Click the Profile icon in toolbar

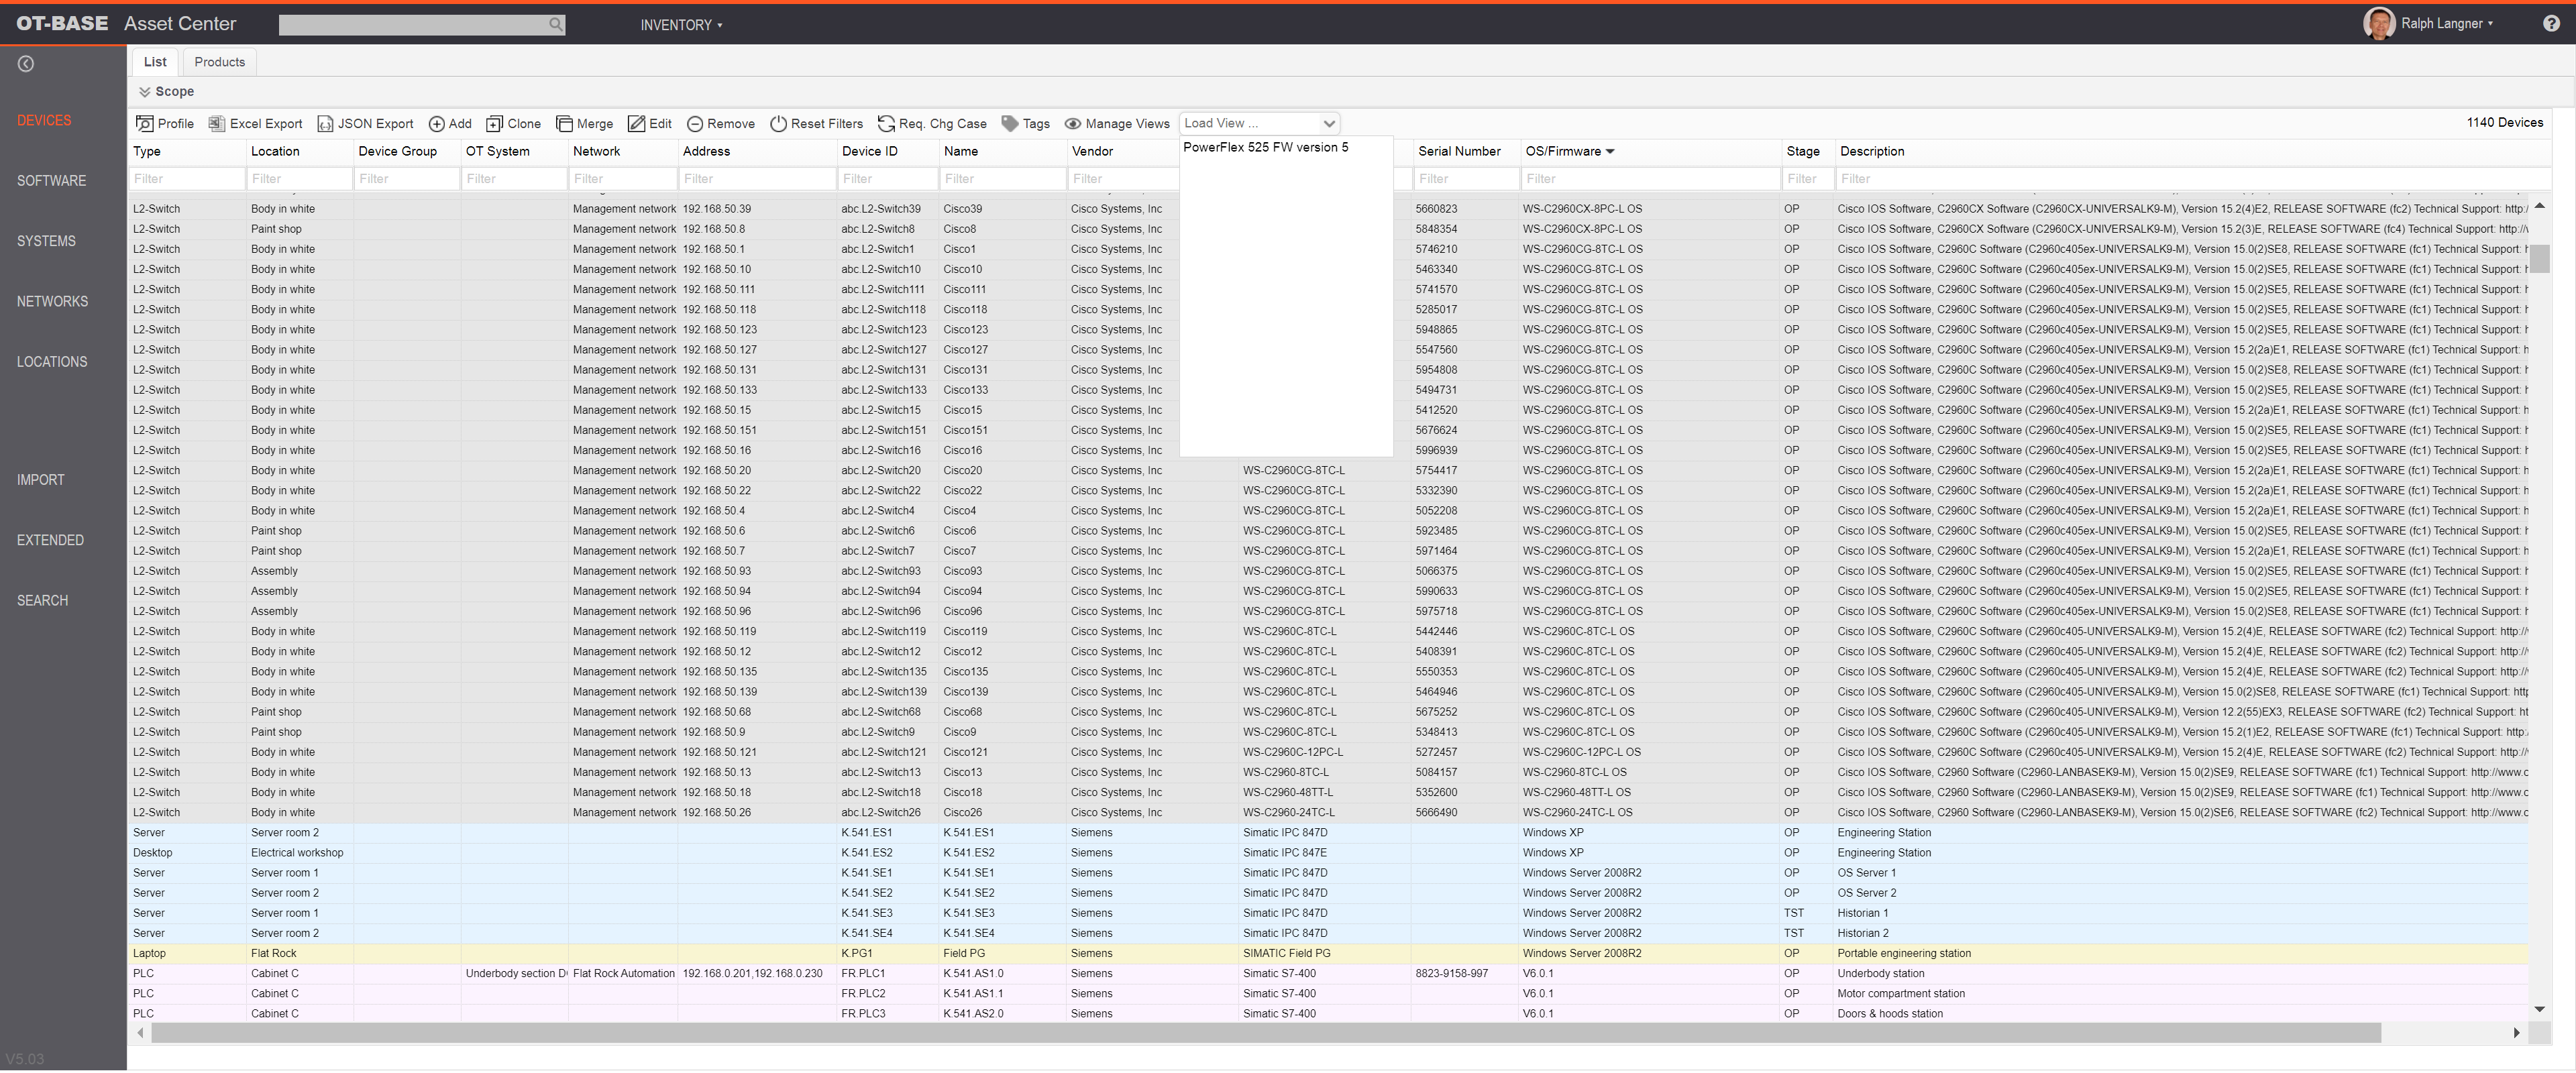click(x=145, y=124)
